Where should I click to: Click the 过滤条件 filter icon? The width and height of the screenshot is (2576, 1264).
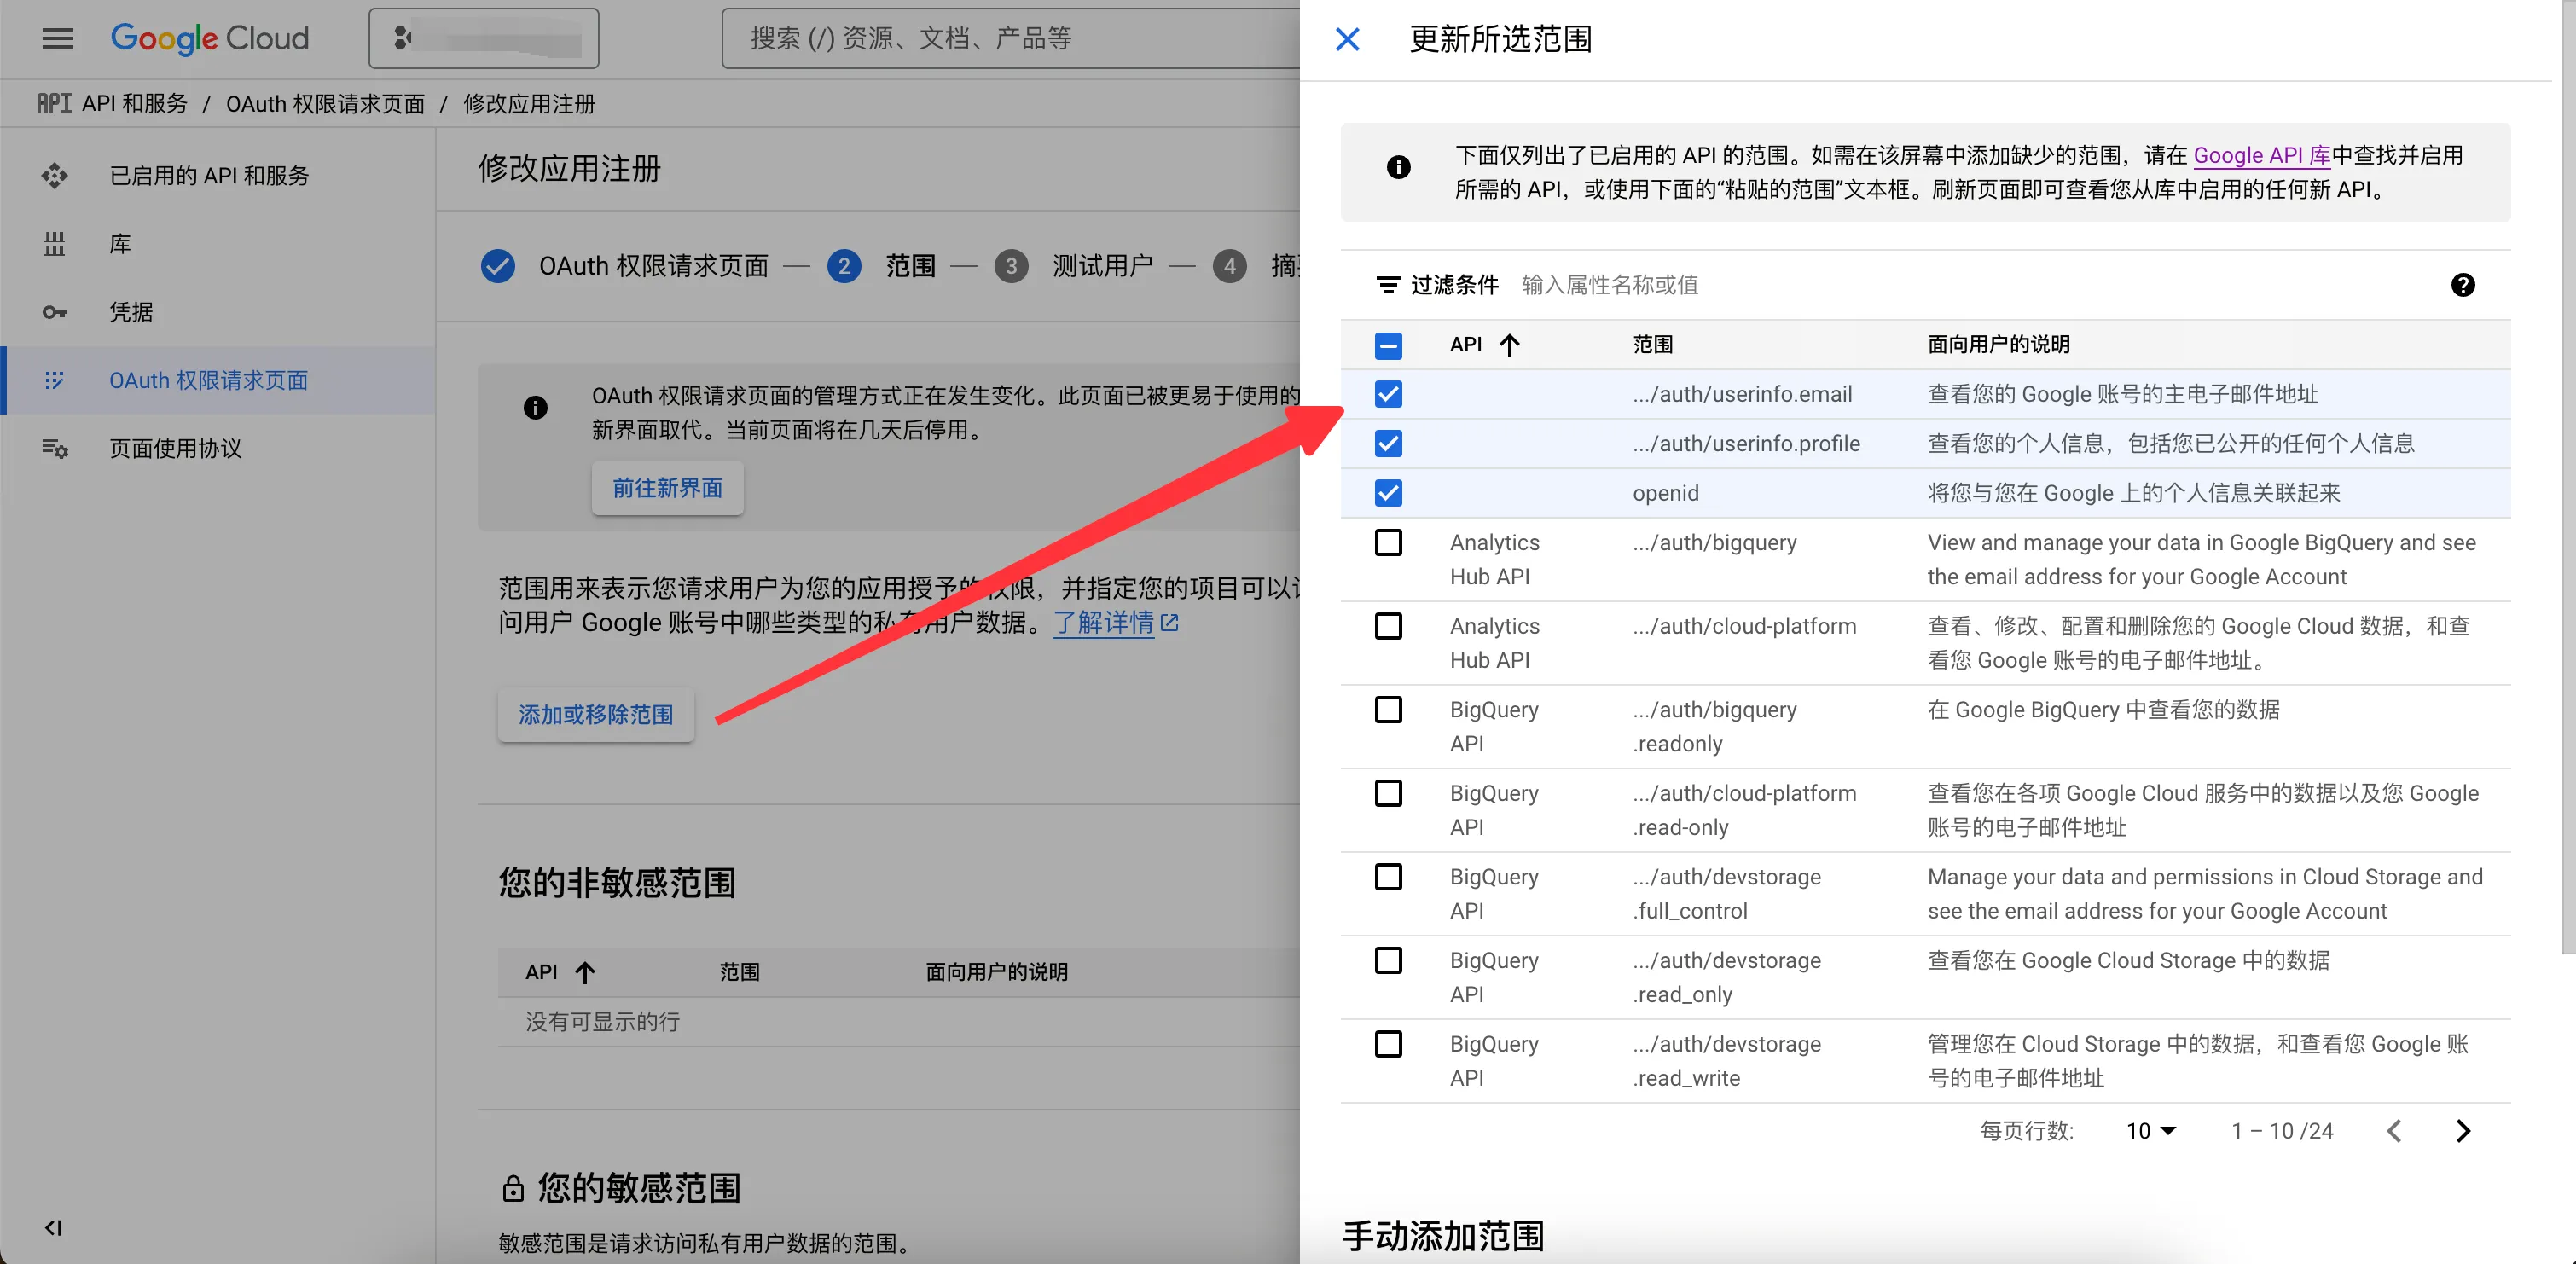click(x=1387, y=285)
